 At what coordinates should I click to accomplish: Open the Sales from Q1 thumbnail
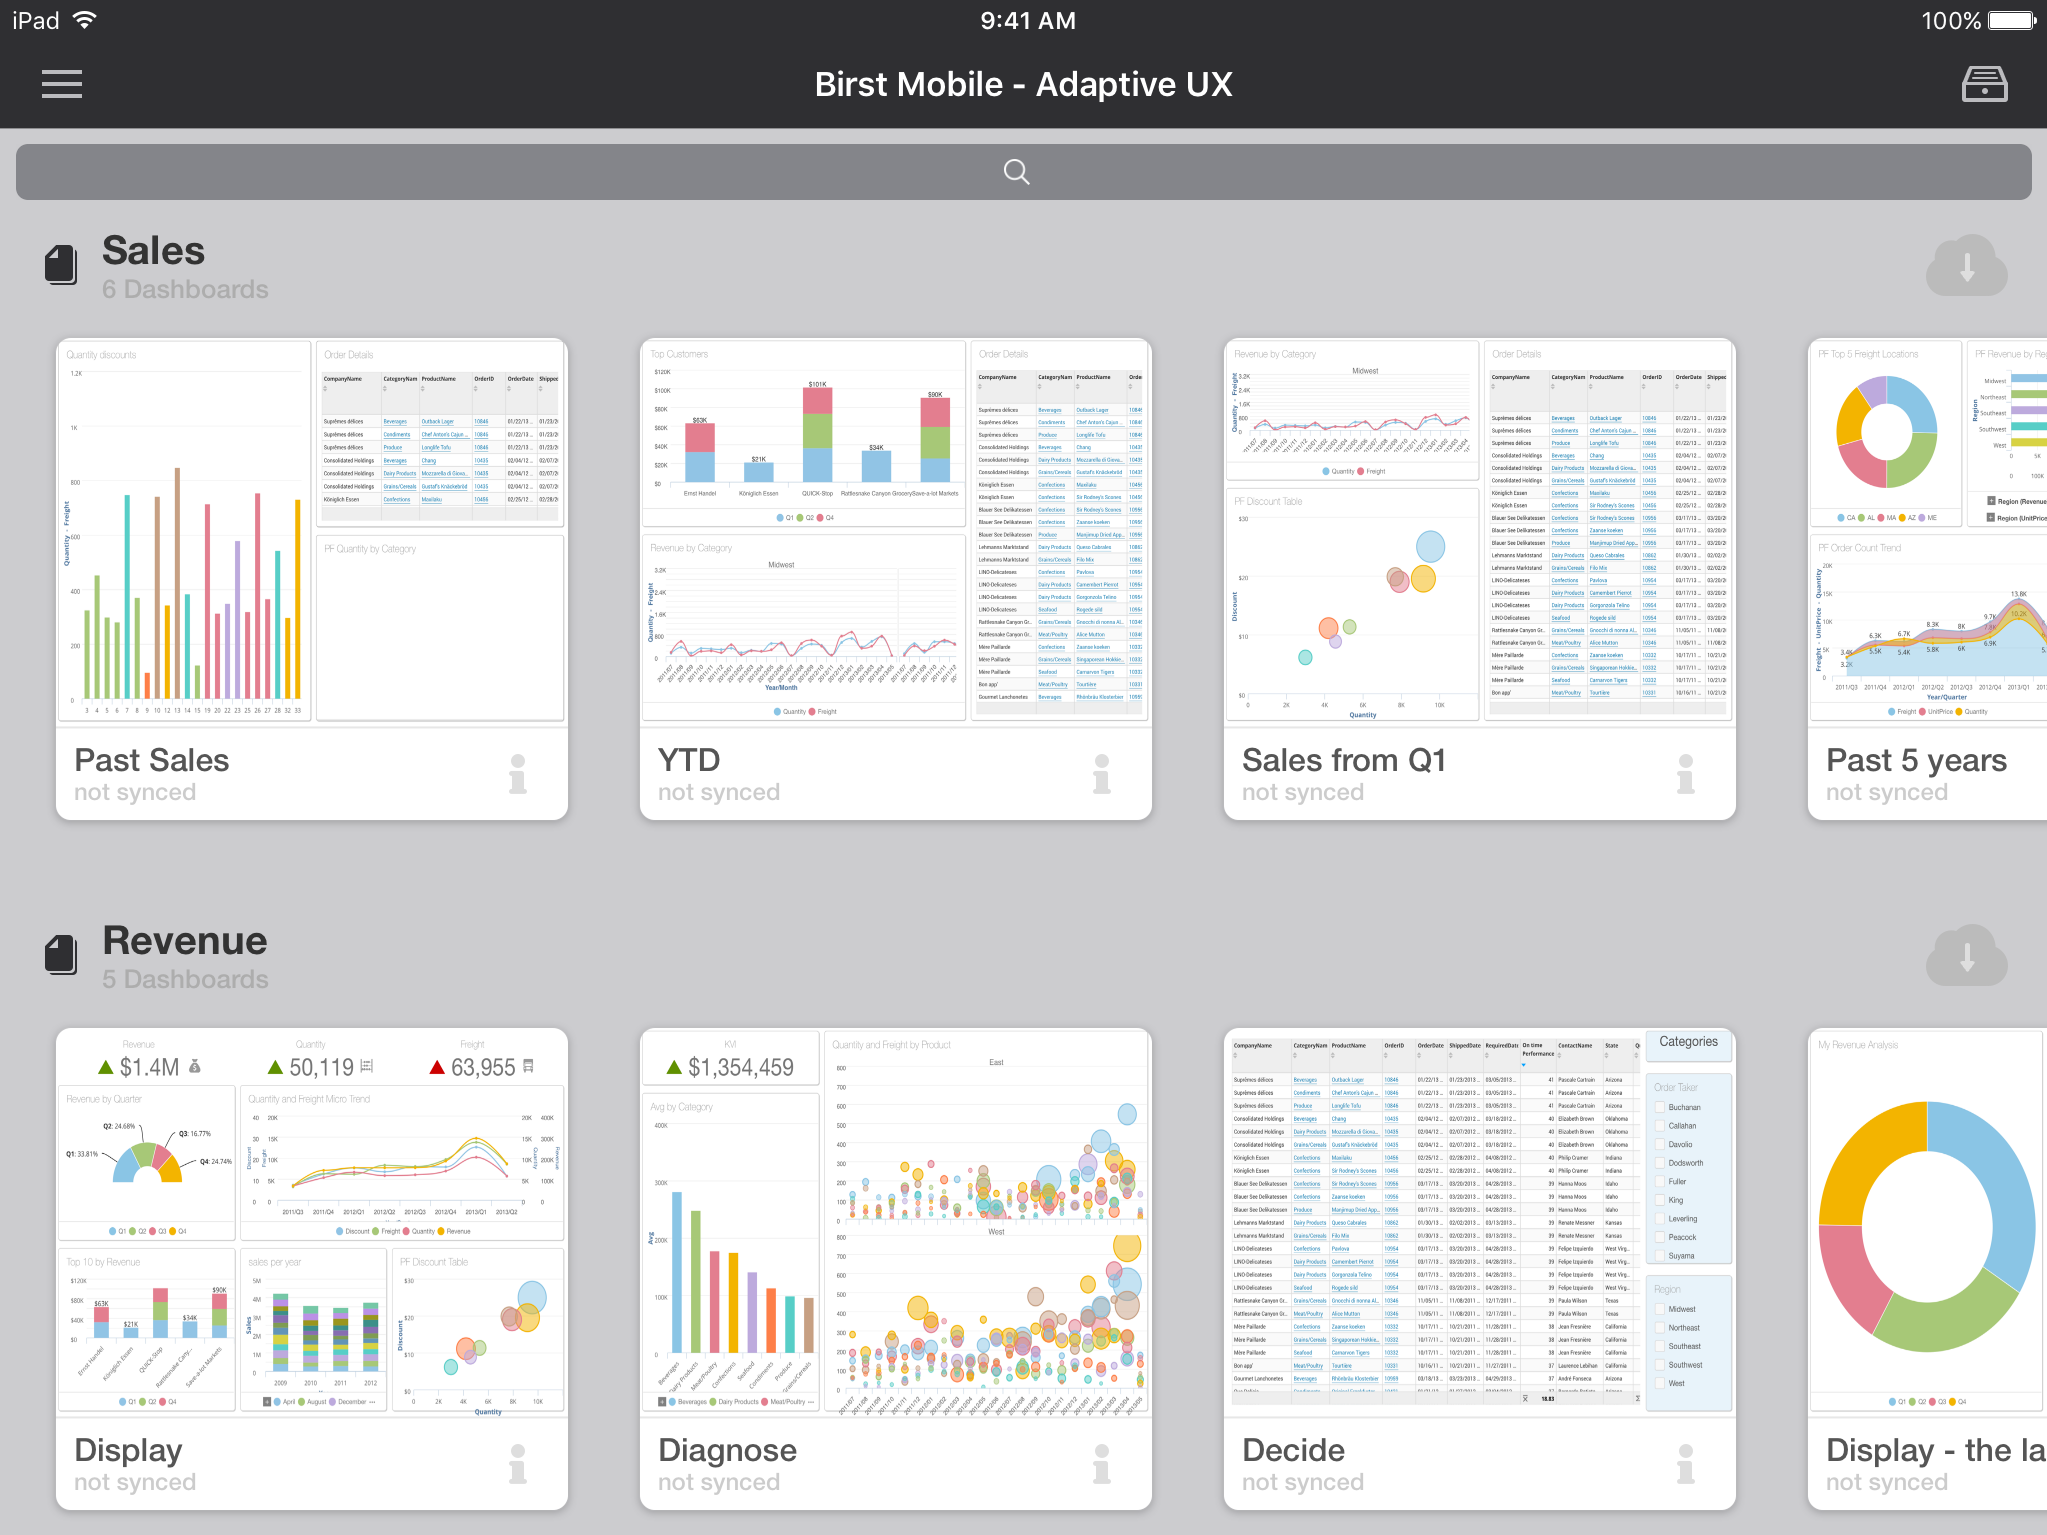point(1479,530)
